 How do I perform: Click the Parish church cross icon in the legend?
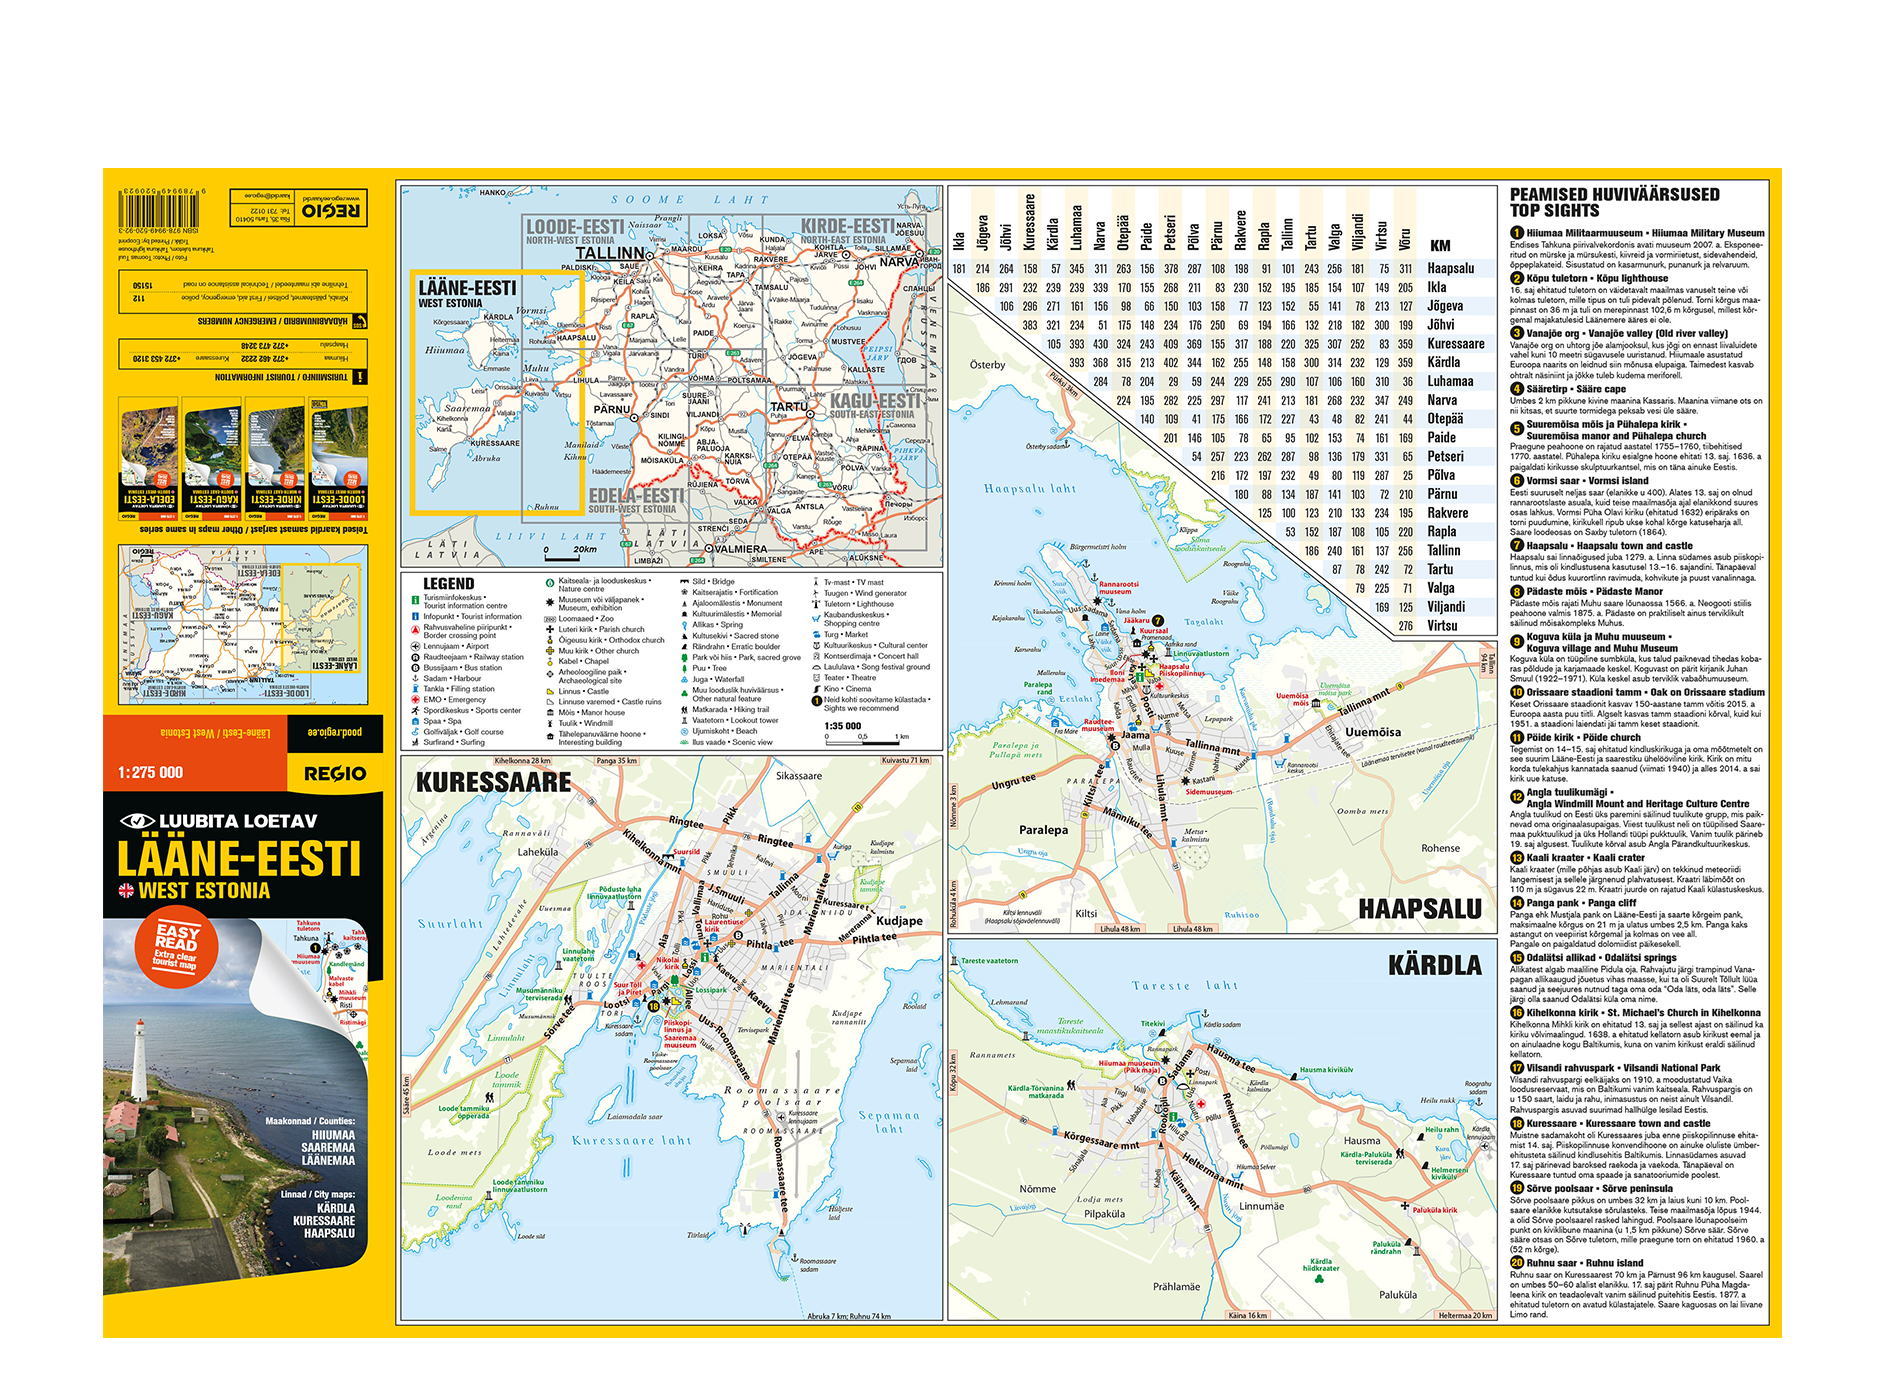coord(550,629)
